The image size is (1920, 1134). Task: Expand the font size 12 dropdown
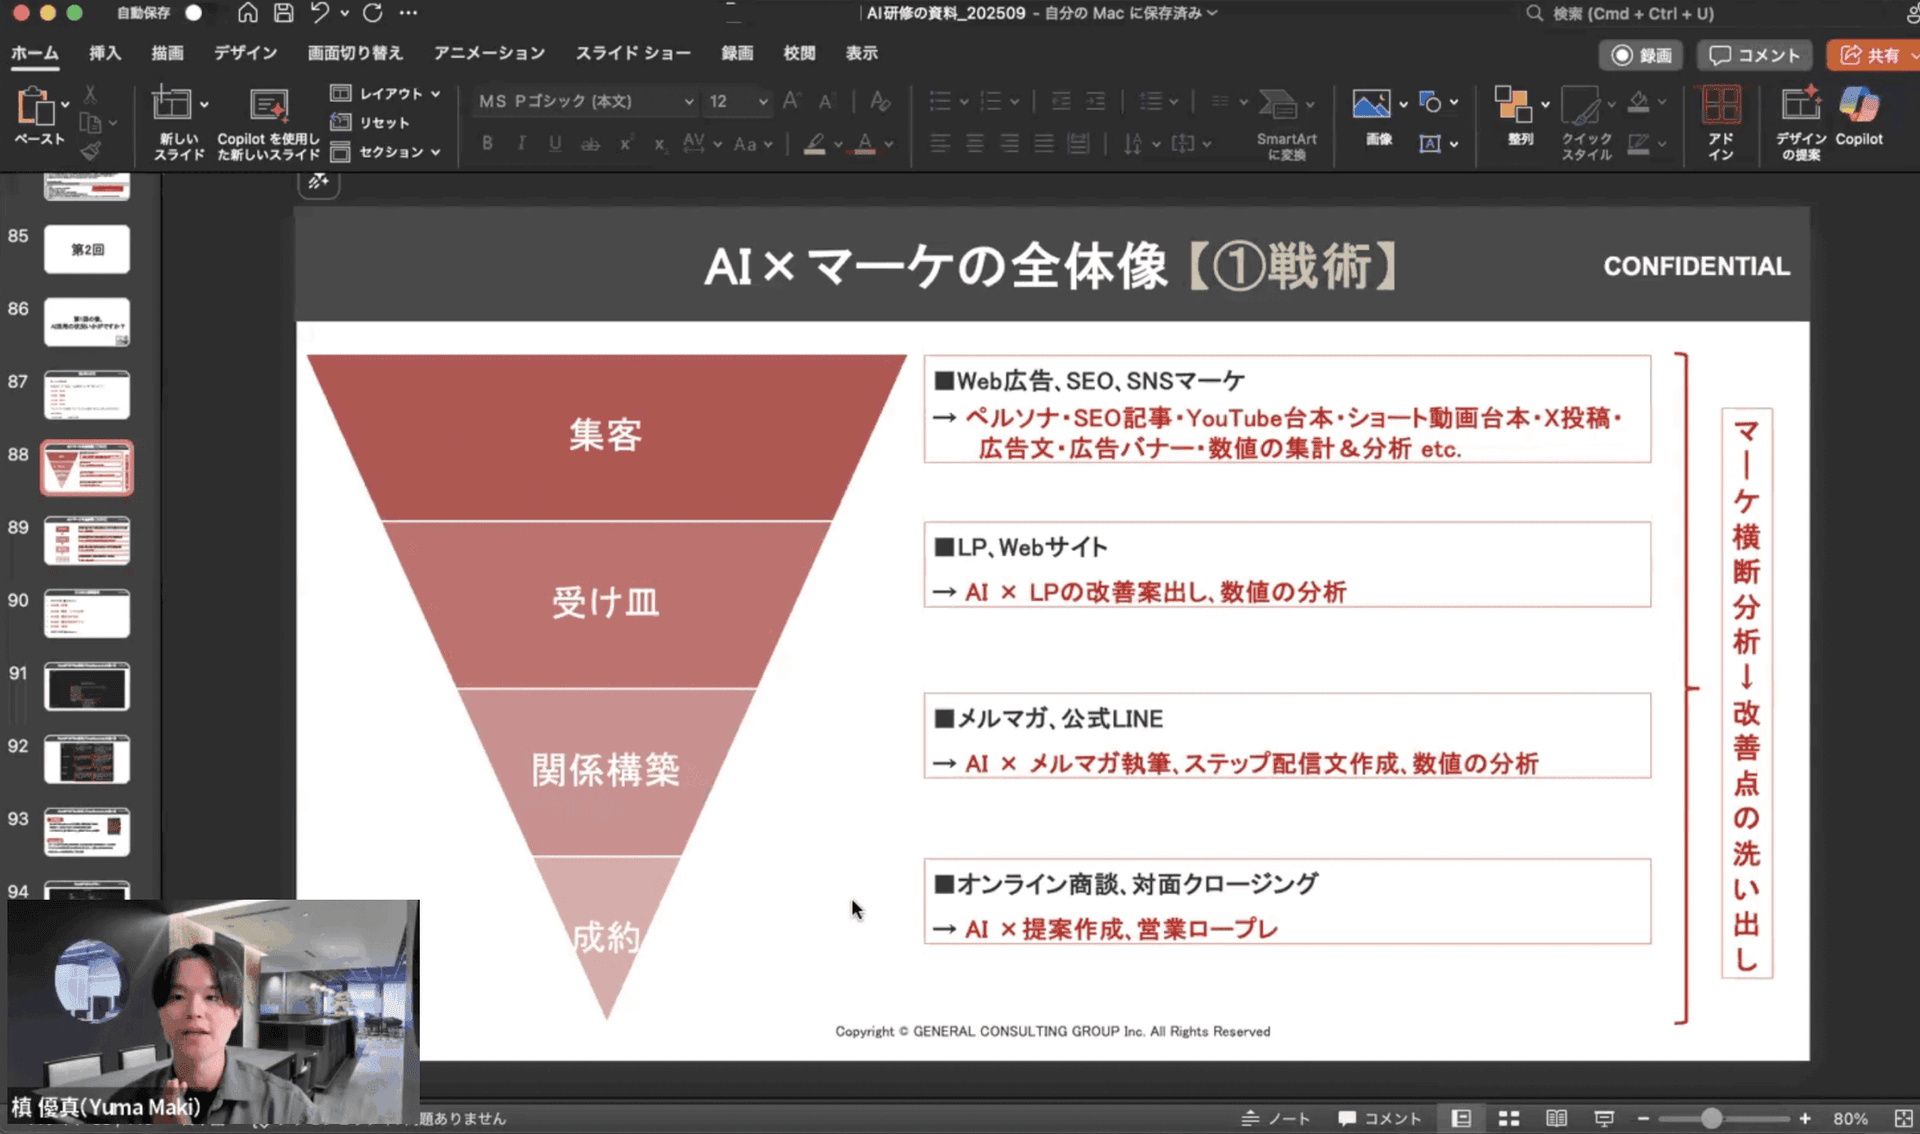point(737,101)
